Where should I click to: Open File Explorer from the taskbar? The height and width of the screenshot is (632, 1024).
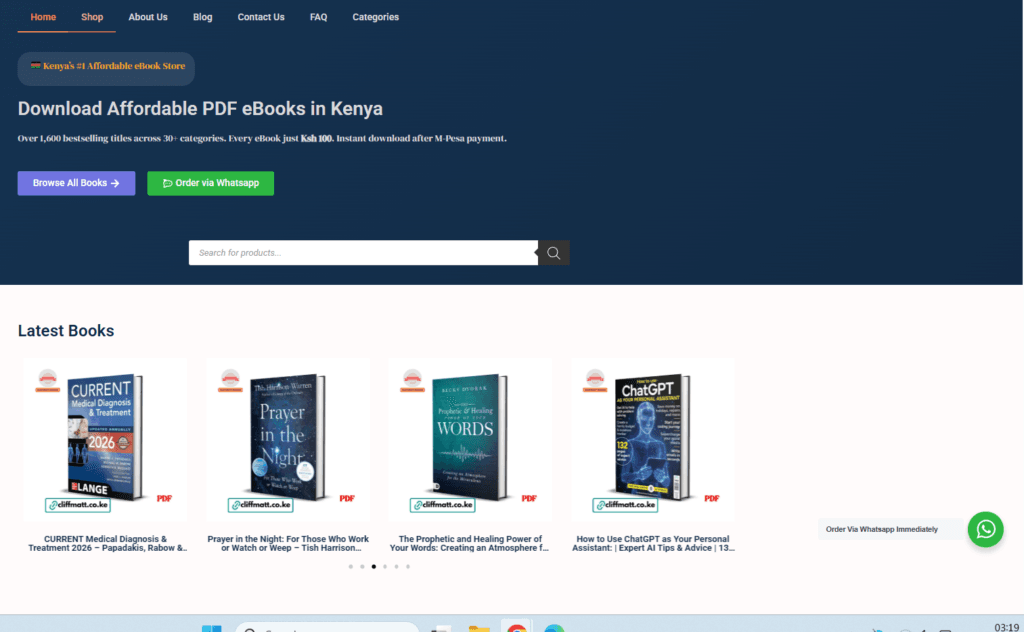(x=479, y=628)
